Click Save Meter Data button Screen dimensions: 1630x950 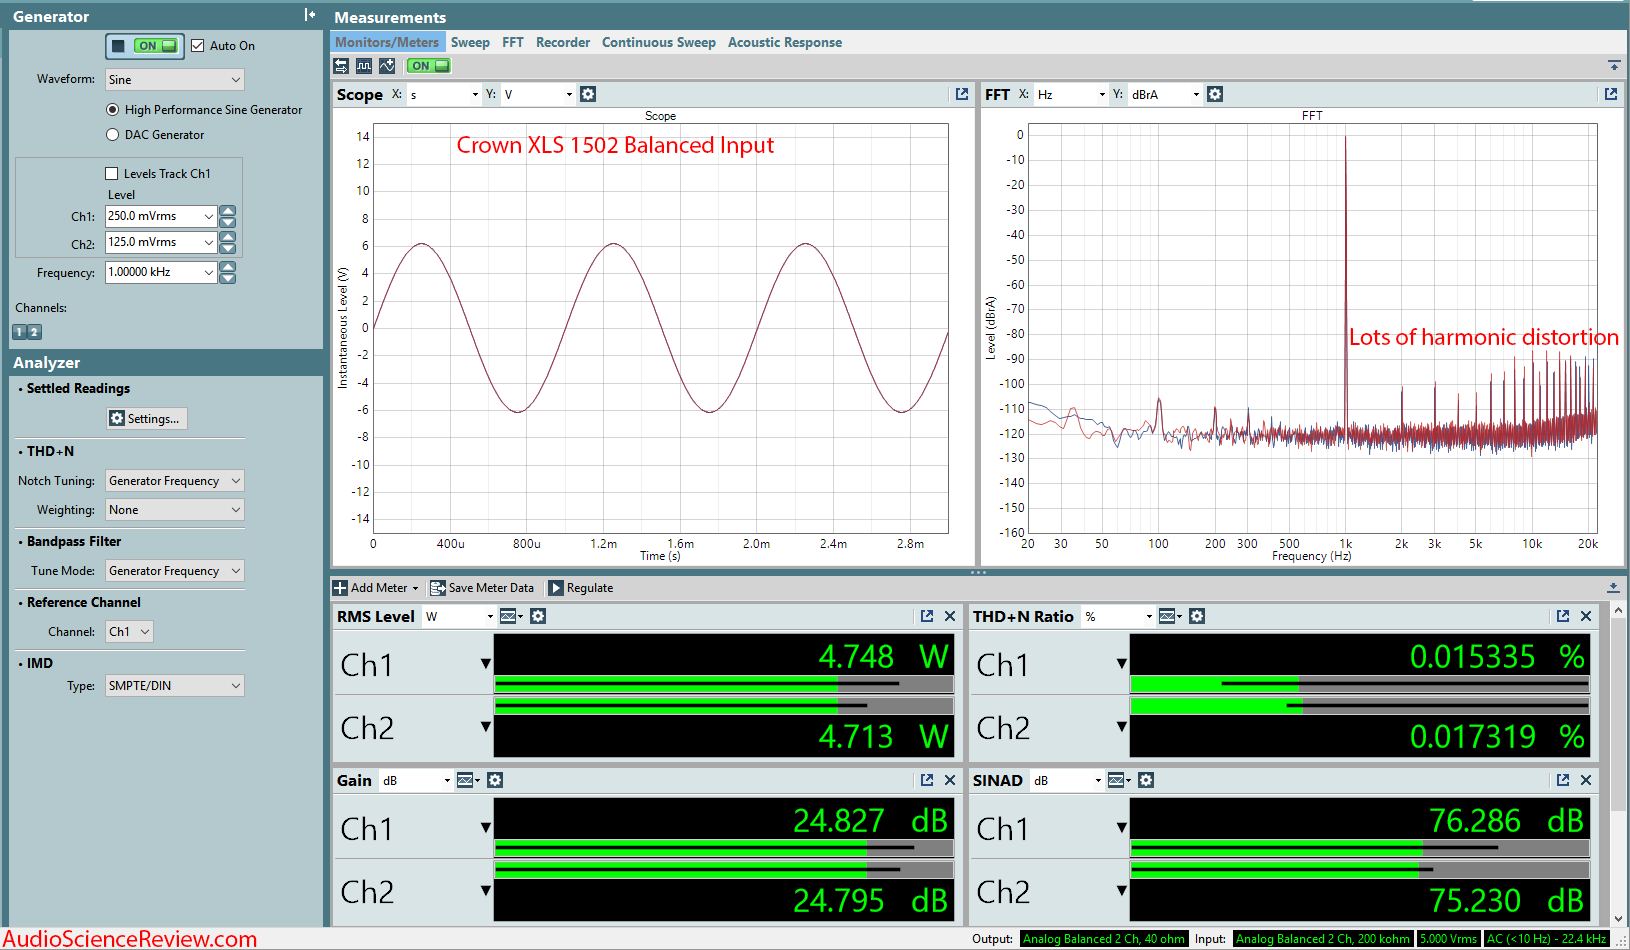482,588
